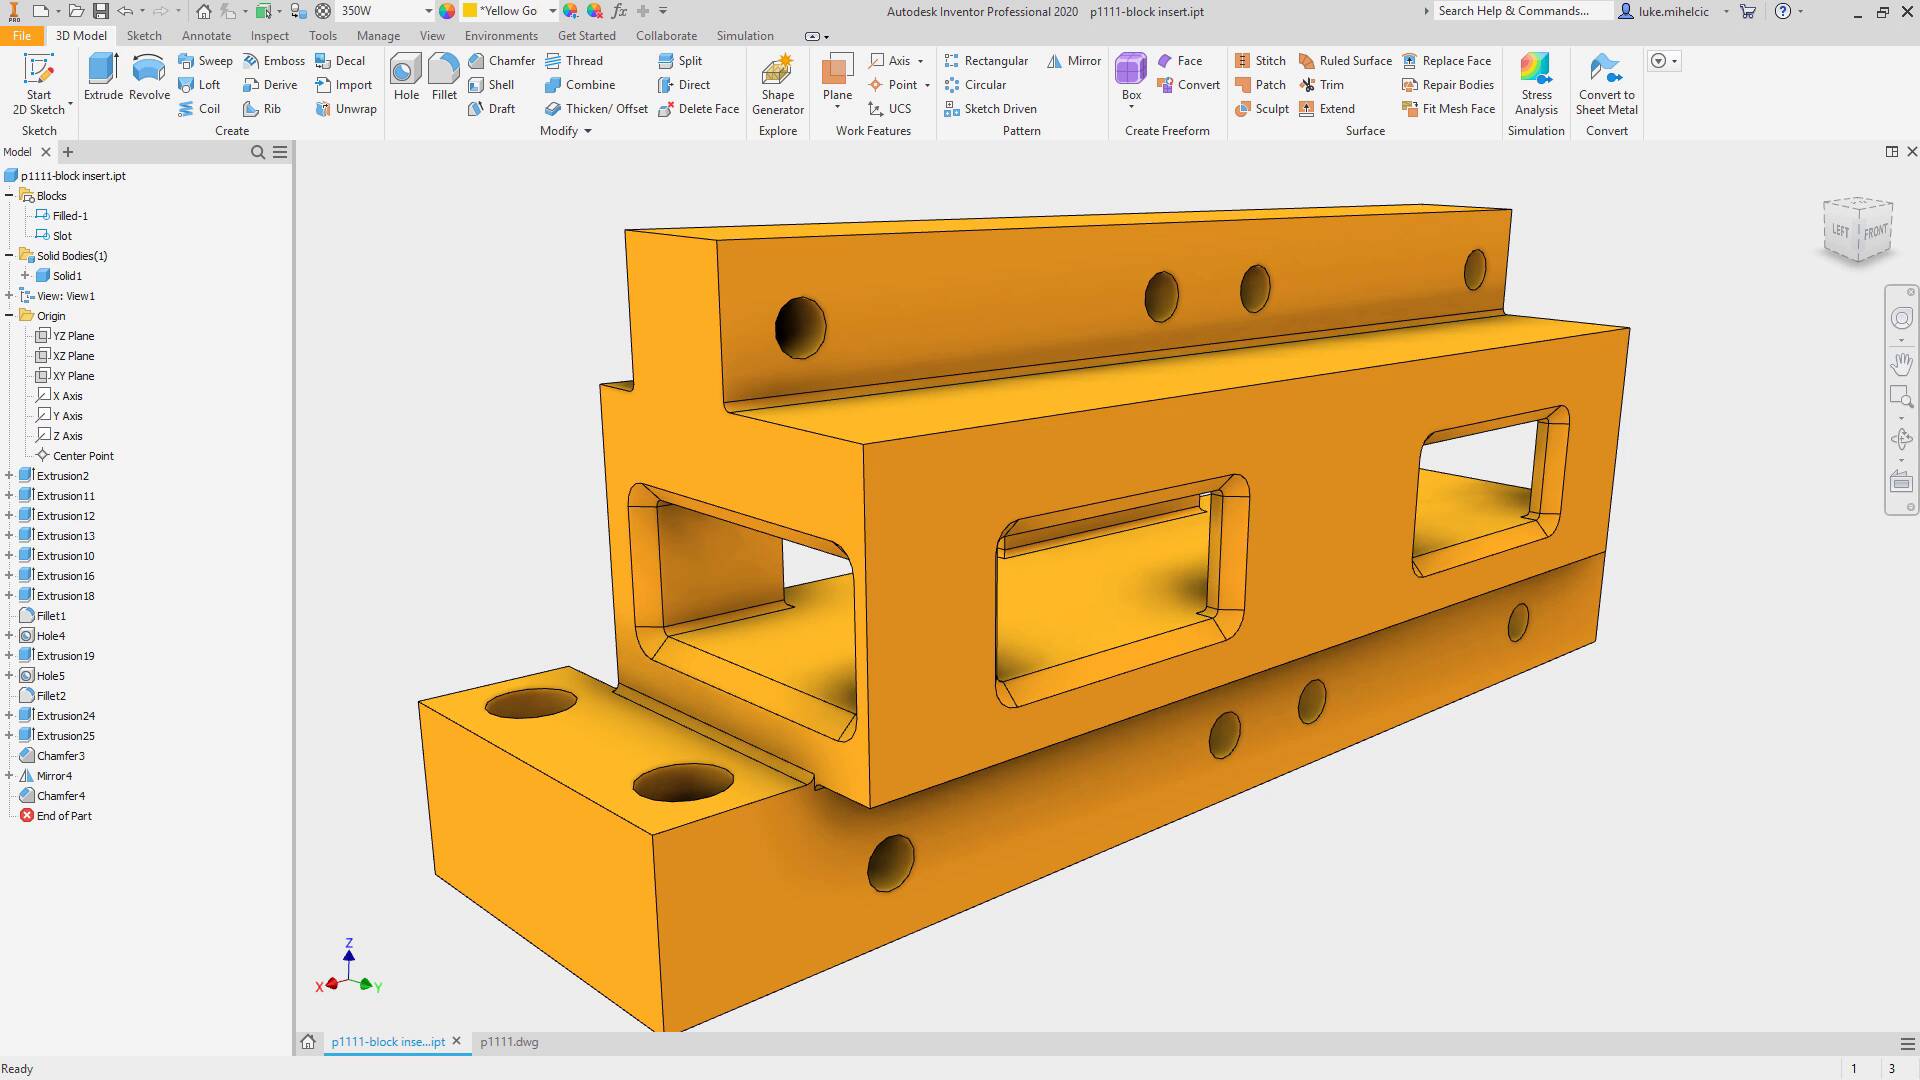The width and height of the screenshot is (1920, 1080).
Task: Select the Stitch surface tool
Action: (1261, 60)
